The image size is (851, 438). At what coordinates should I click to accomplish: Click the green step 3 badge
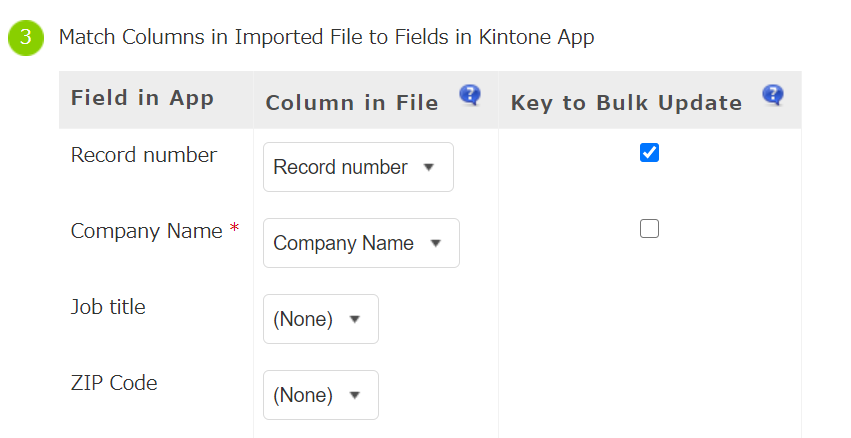click(26, 38)
